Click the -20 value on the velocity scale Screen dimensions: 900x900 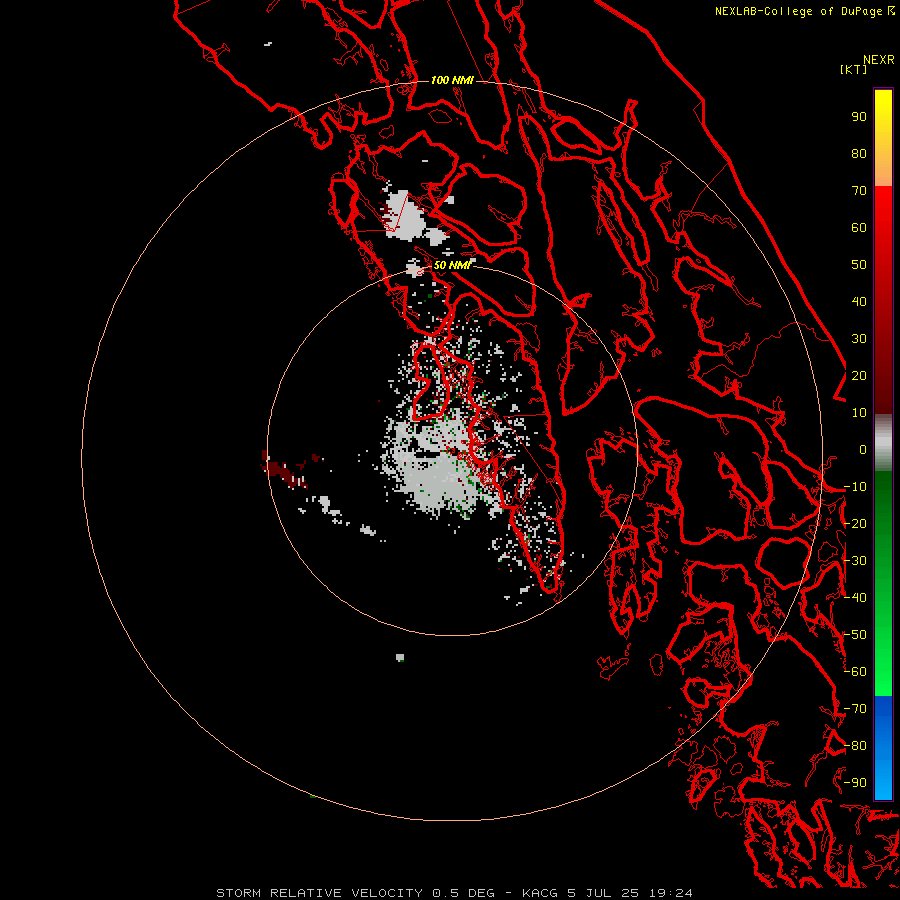[856, 524]
